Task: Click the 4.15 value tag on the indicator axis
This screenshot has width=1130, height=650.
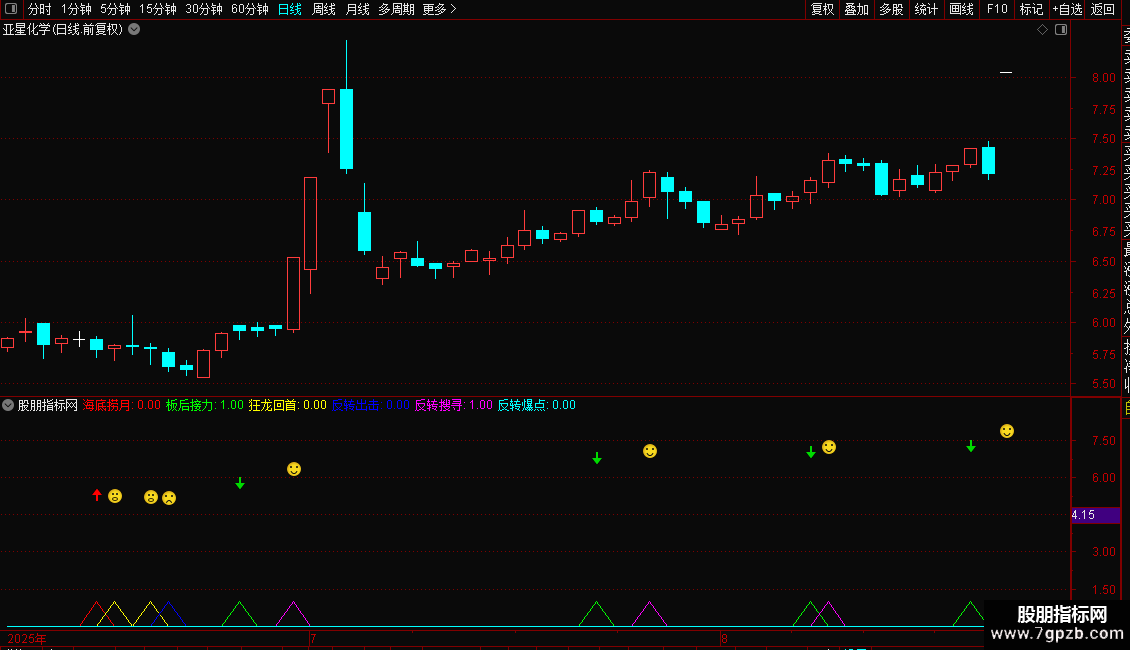Action: [x=1095, y=515]
